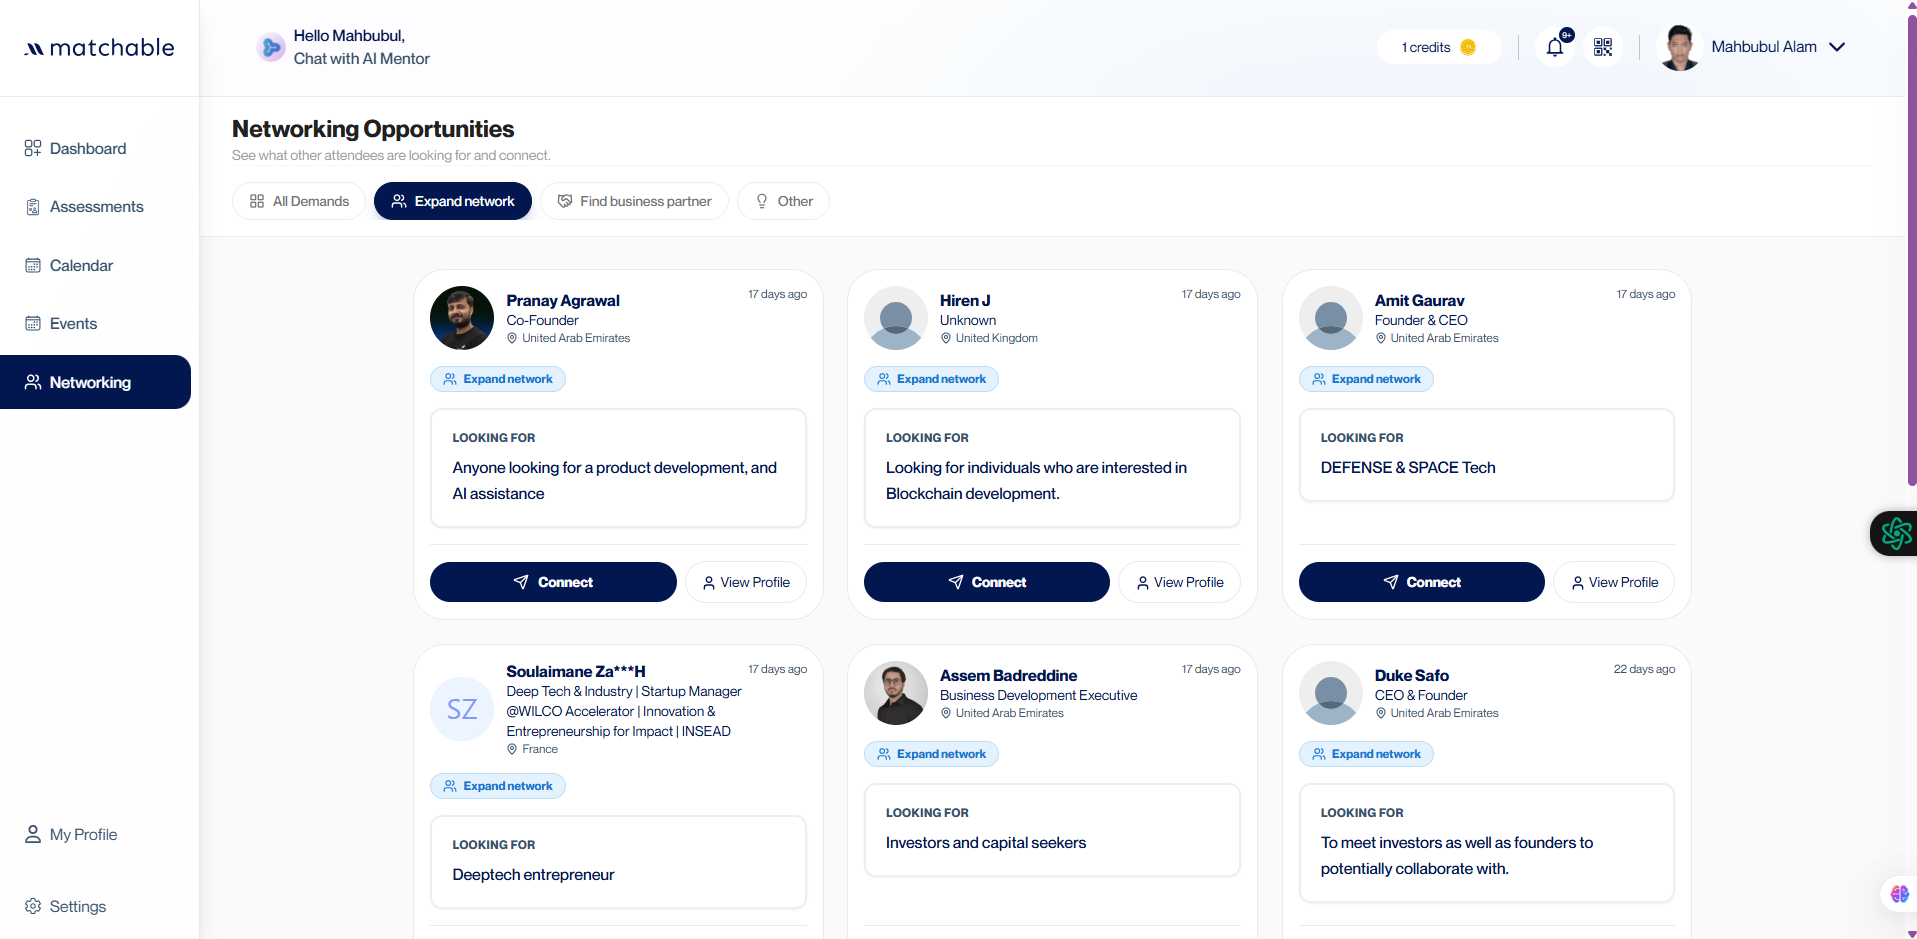Click Pranay Agrawal's profile photo
1917x939 pixels.
(462, 318)
